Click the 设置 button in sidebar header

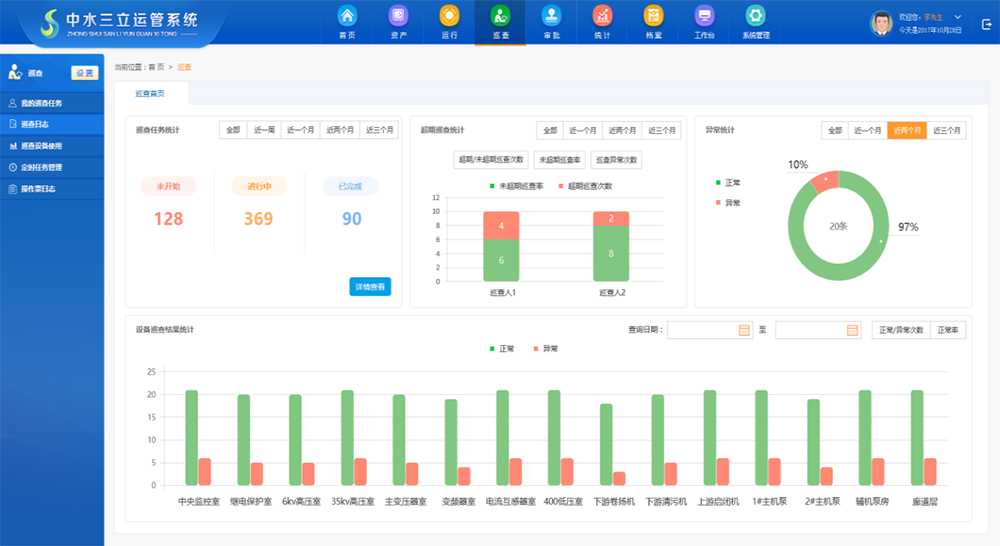pos(85,72)
